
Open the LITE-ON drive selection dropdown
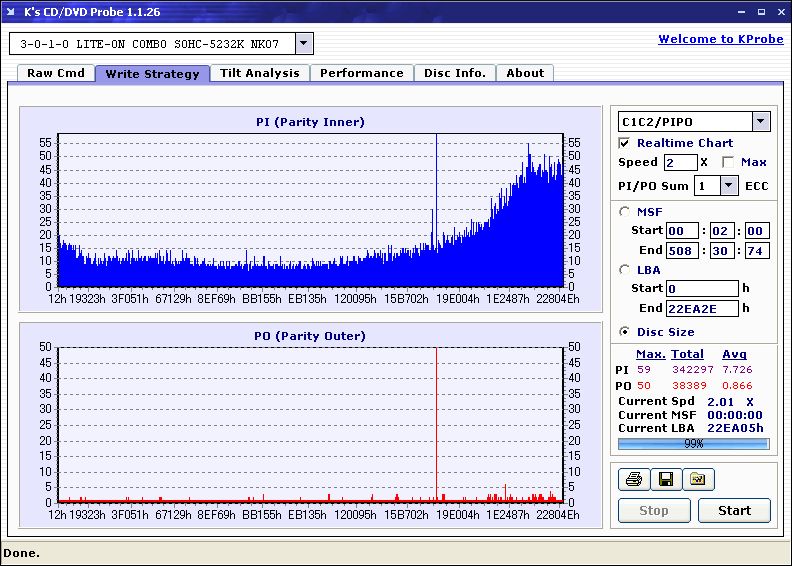click(x=304, y=44)
